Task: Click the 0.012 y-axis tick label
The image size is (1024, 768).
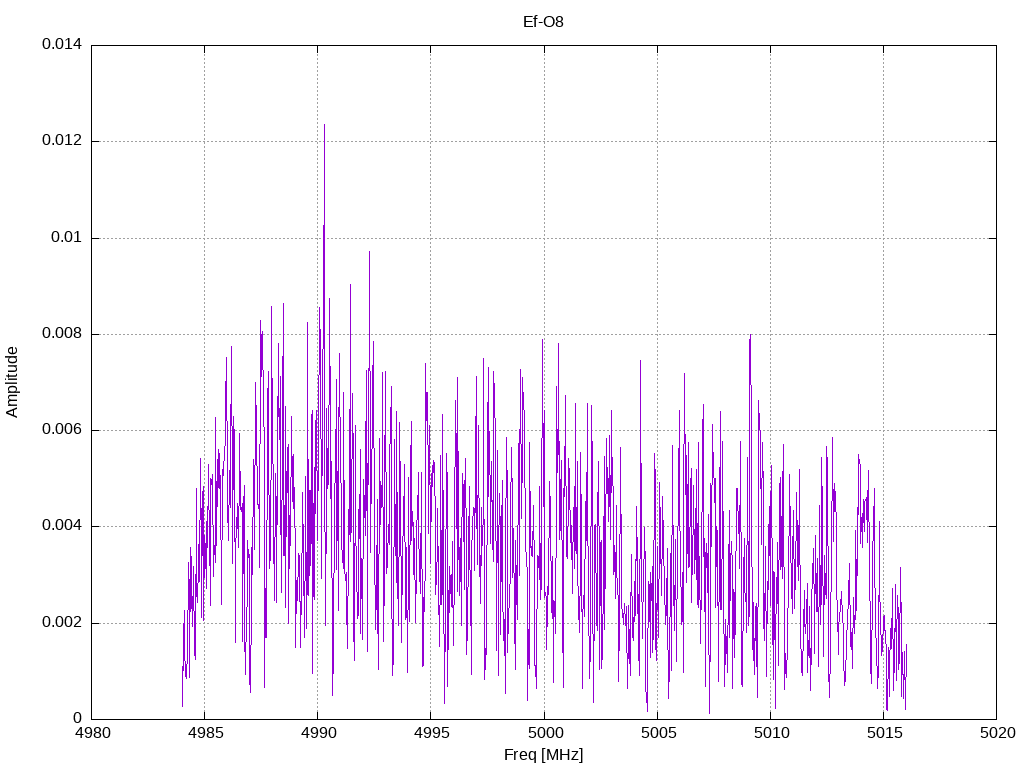Action: pos(62,140)
